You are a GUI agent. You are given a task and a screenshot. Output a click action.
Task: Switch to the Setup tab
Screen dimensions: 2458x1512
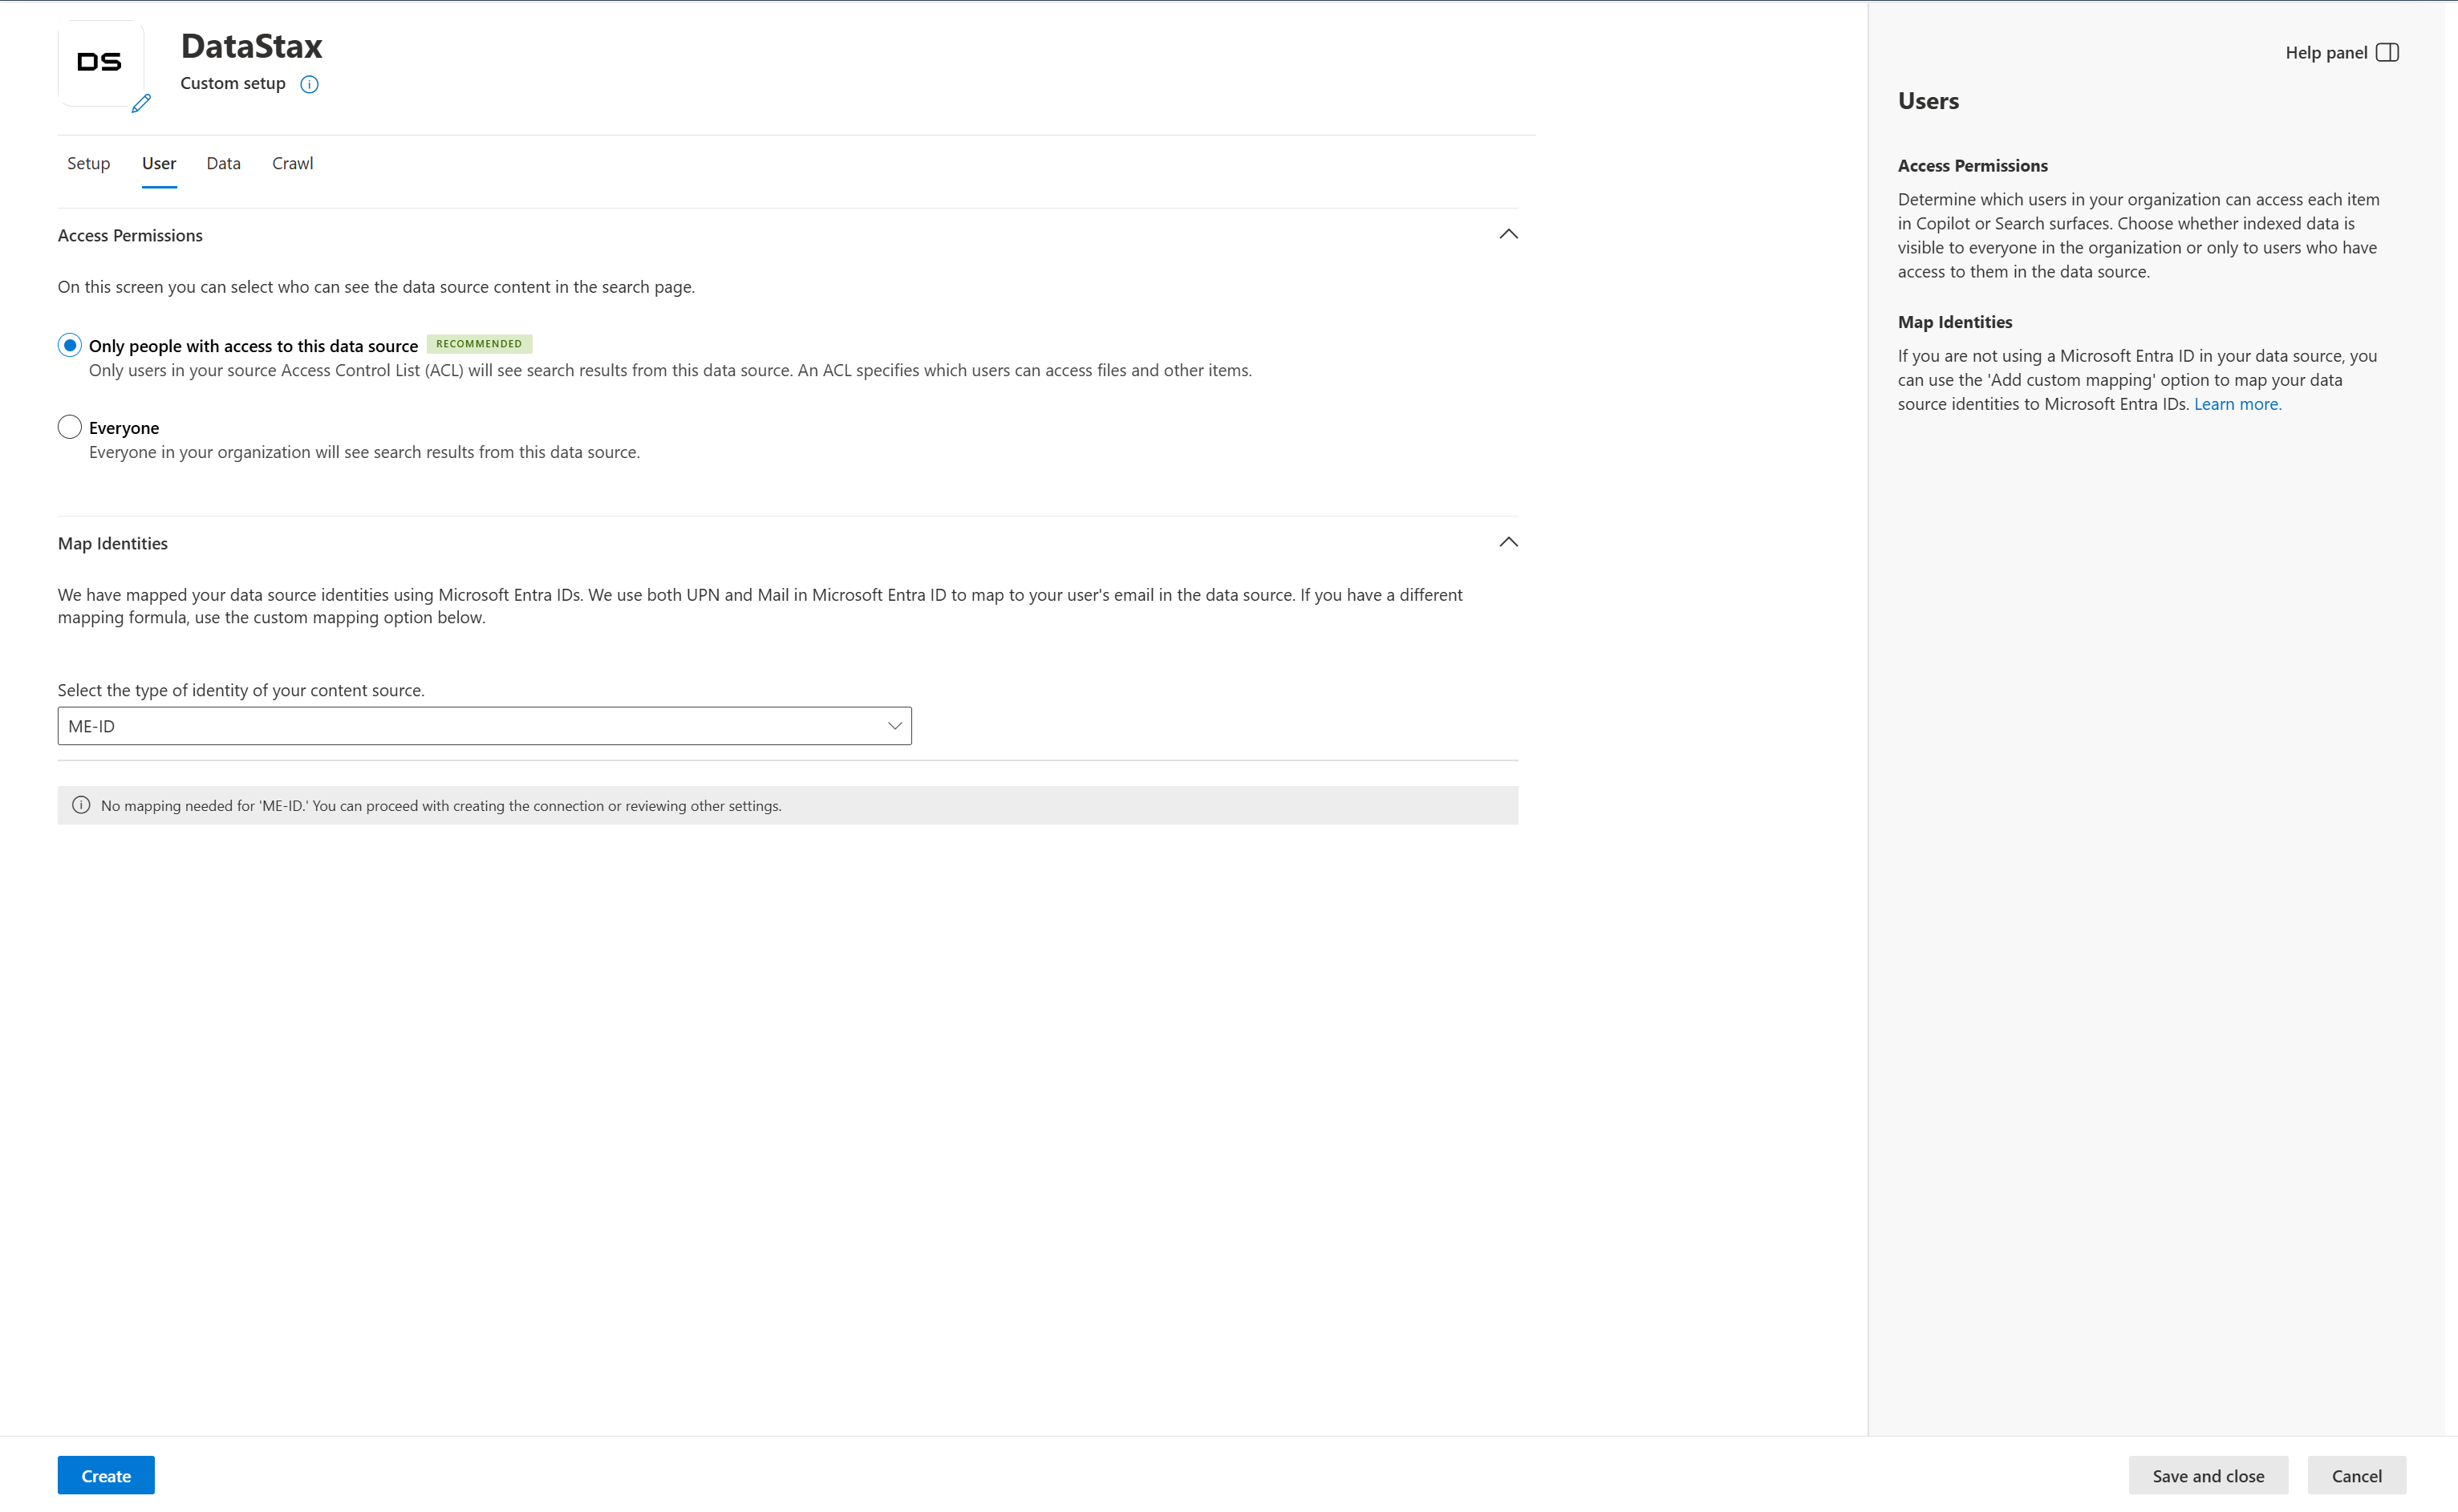tap(88, 163)
